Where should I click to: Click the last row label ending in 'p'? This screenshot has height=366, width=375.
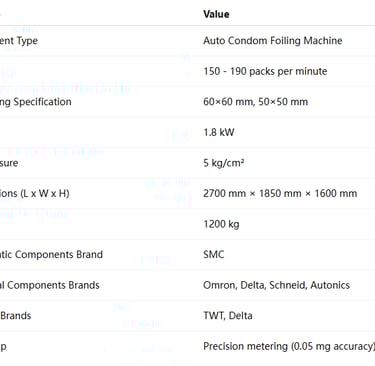tap(3, 347)
